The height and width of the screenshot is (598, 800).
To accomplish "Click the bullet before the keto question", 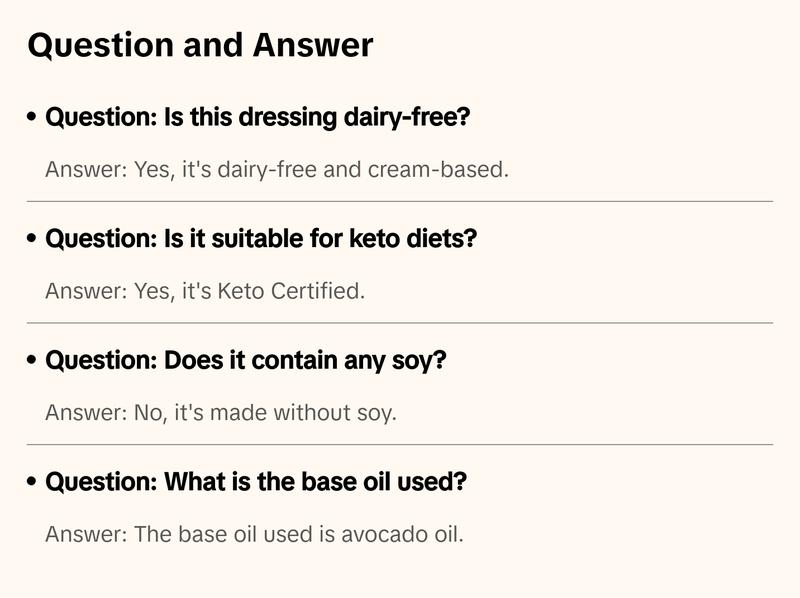I will coord(33,240).
